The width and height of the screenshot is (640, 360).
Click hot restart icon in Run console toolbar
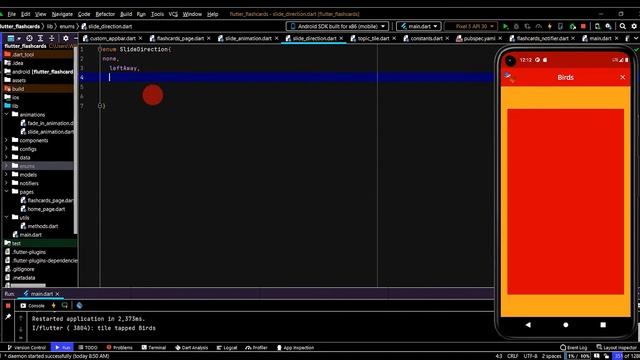point(65,305)
